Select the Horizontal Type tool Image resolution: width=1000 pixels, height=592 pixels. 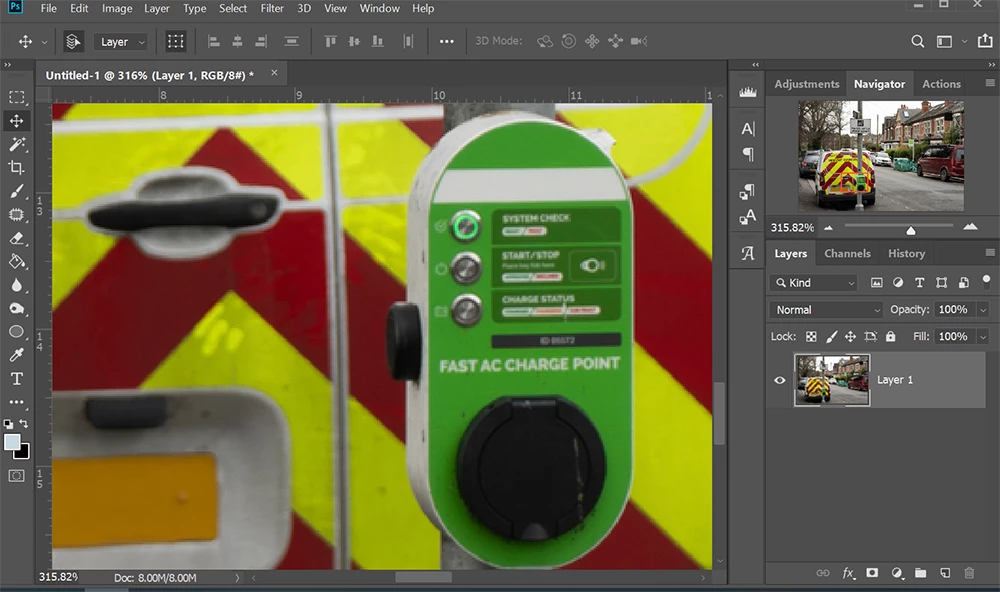[x=17, y=378]
